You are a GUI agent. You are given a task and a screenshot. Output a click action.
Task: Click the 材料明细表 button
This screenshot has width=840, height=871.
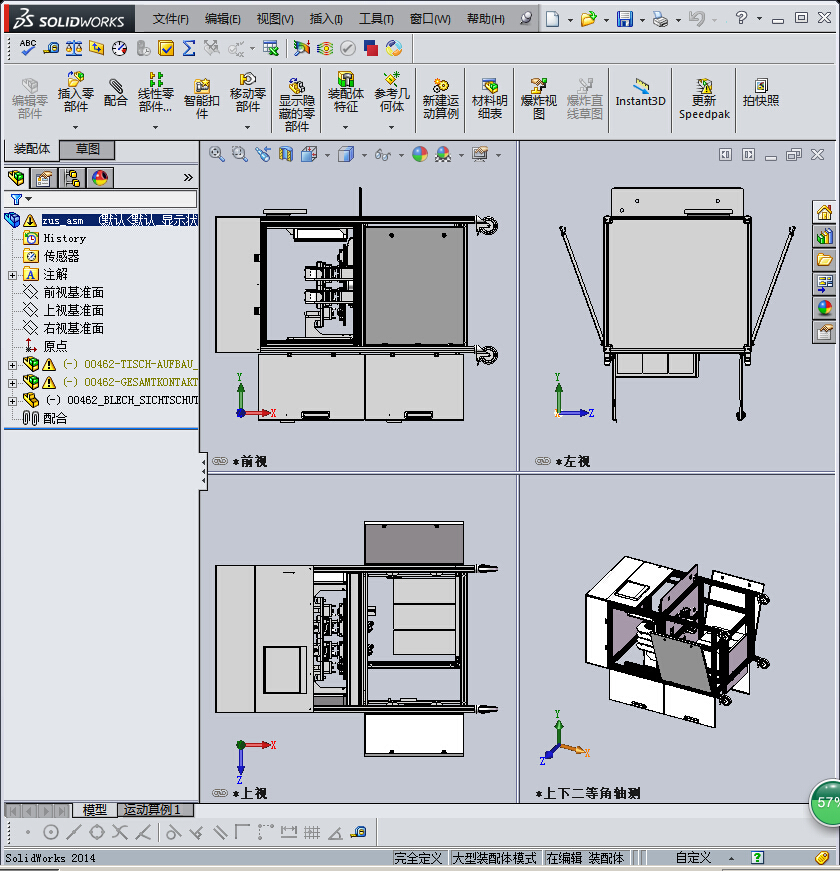489,99
